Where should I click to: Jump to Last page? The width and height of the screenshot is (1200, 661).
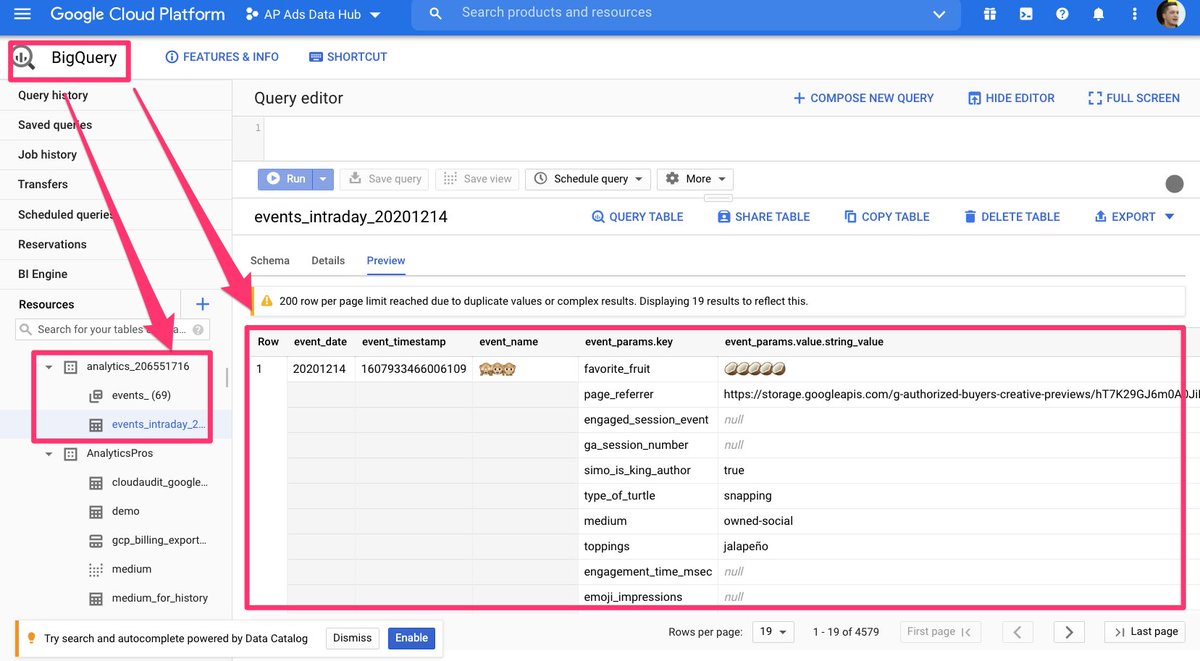pyautogui.click(x=1145, y=632)
